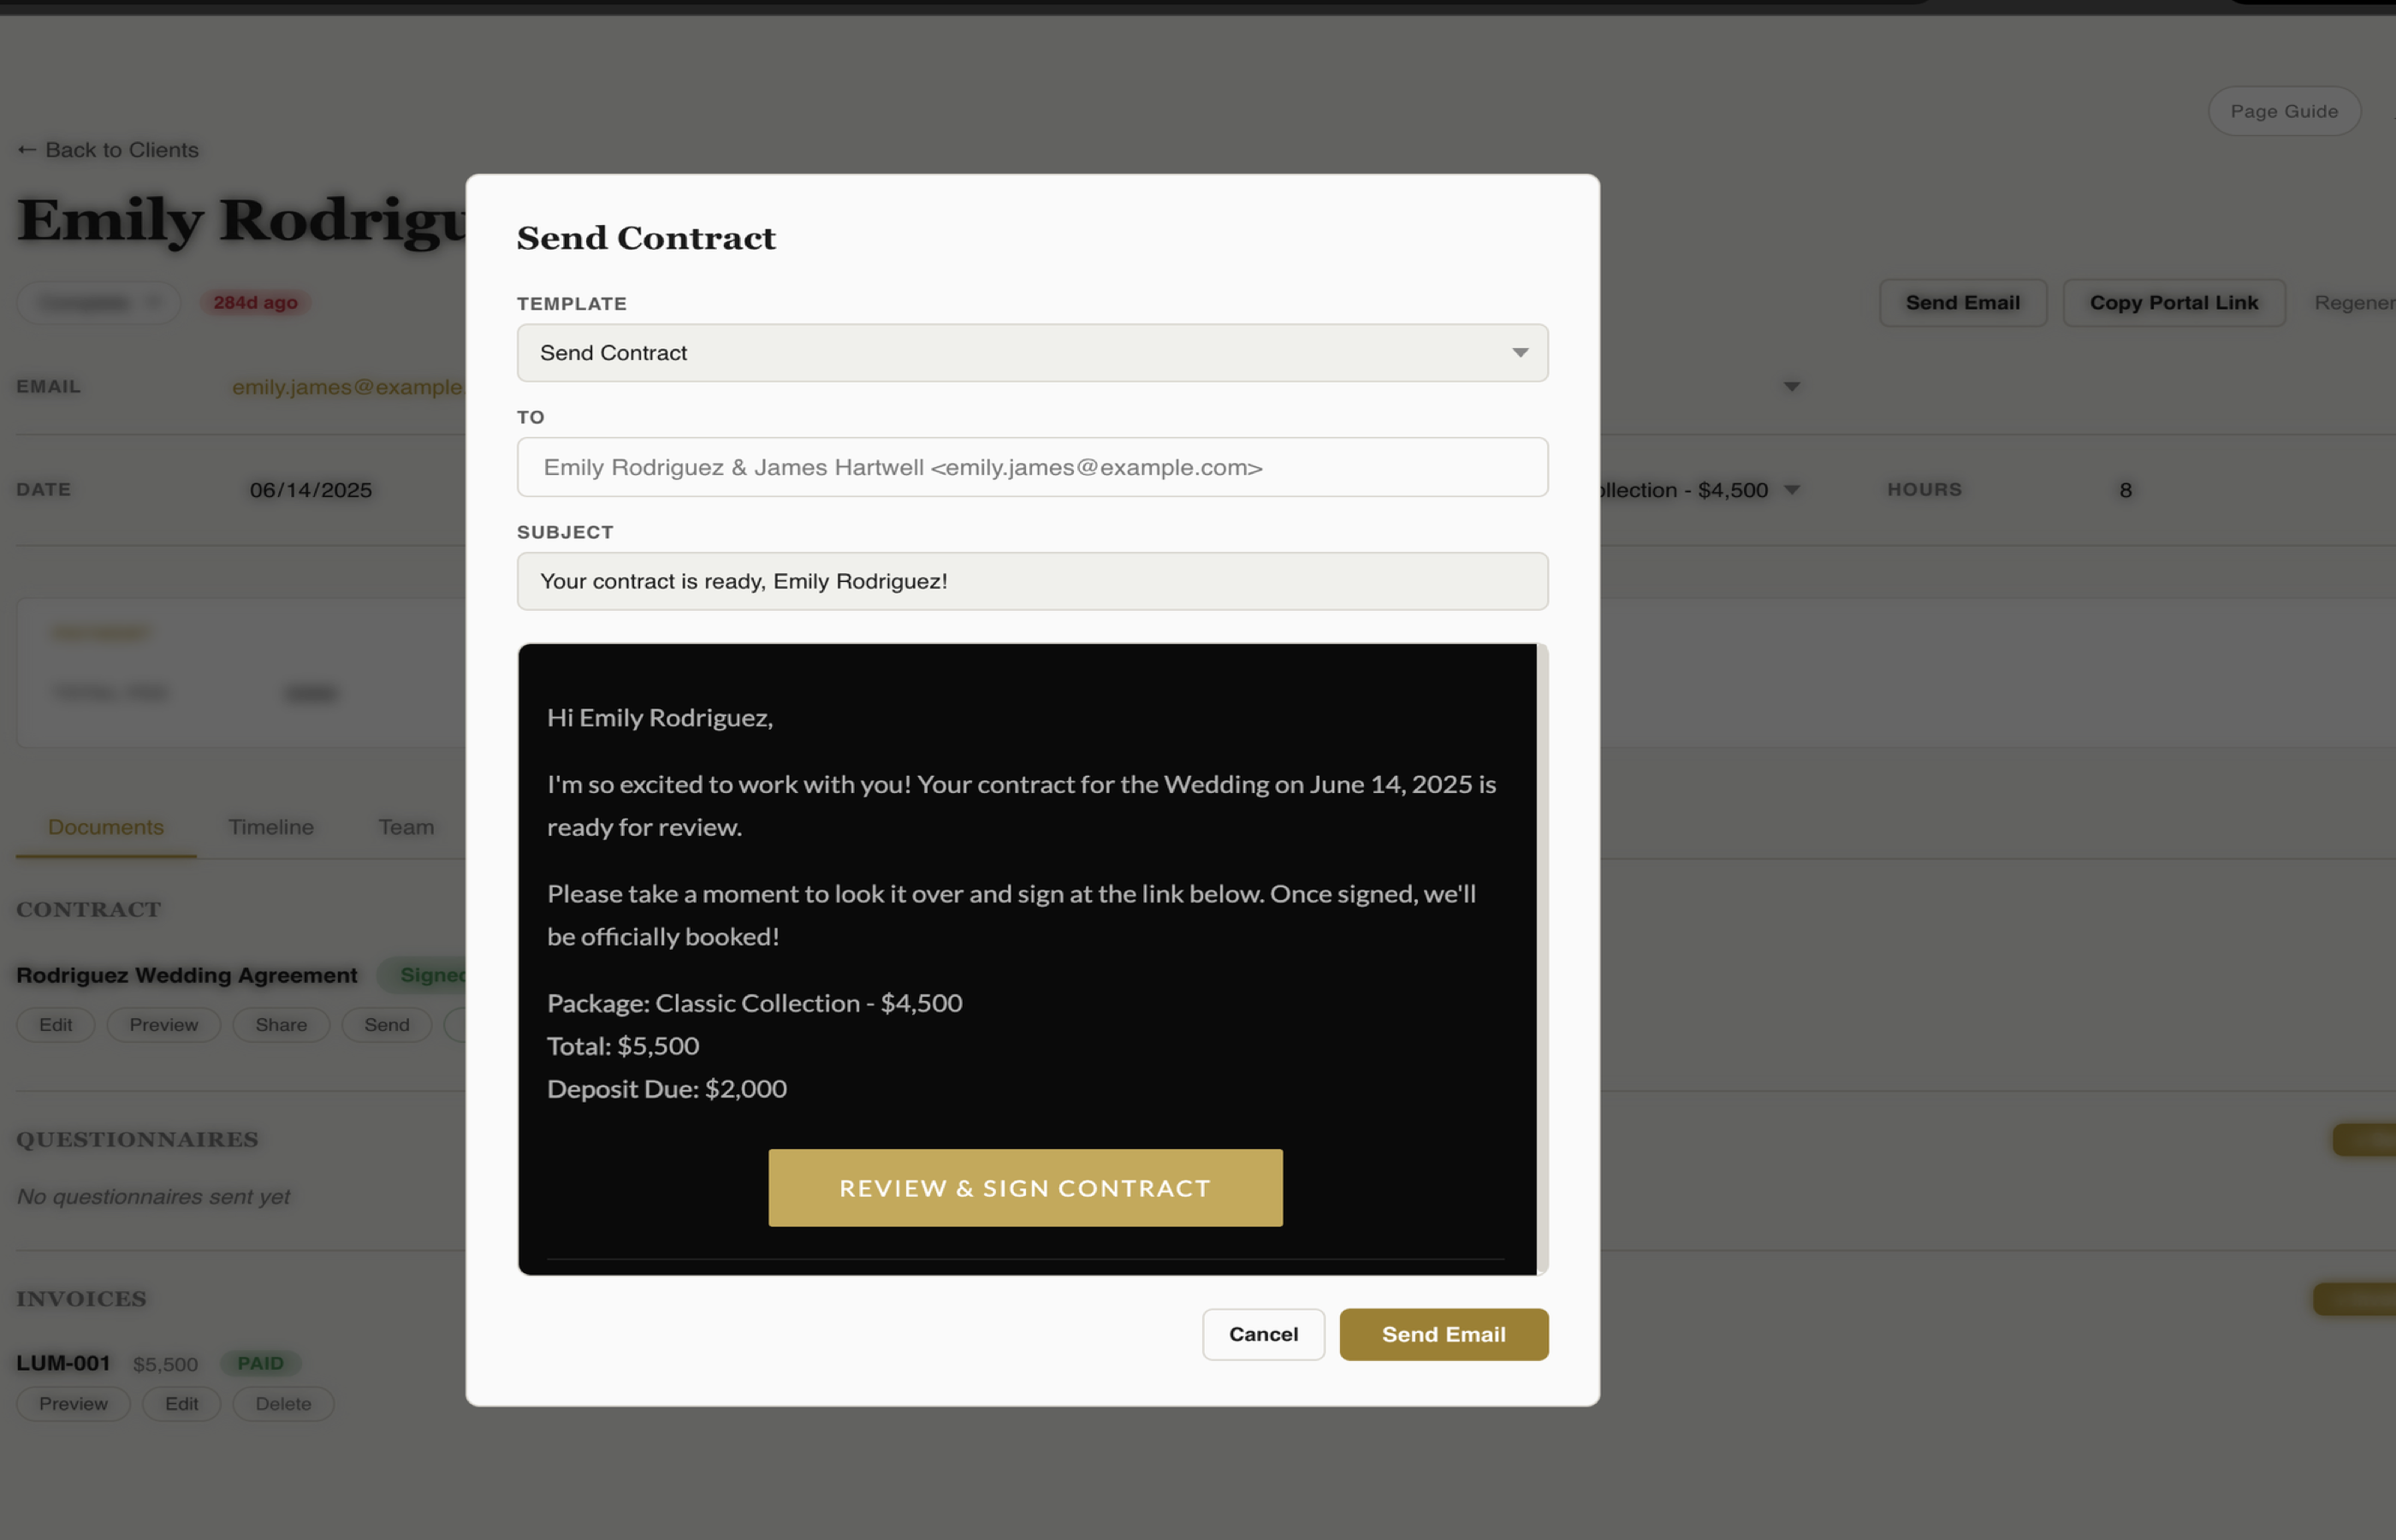2396x1540 pixels.
Task: Cancel the Send Contract dialog
Action: (1263, 1334)
